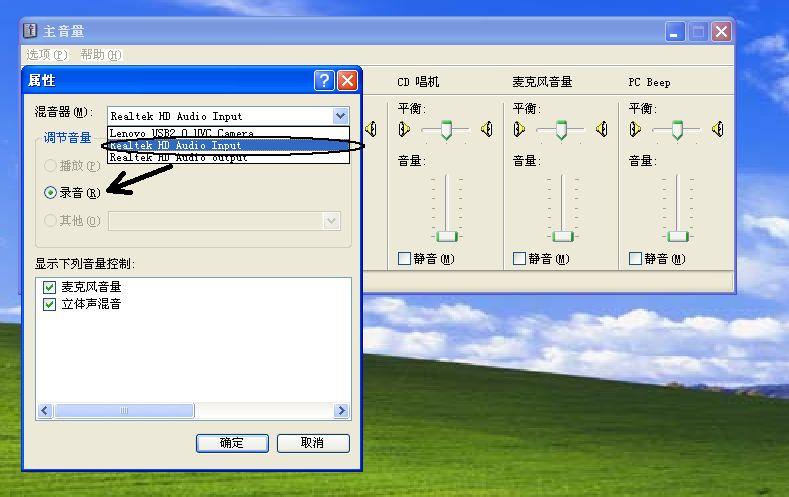Viewport: 789px width, 497px height.
Task: Select the 播放 radio button
Action: [50, 165]
